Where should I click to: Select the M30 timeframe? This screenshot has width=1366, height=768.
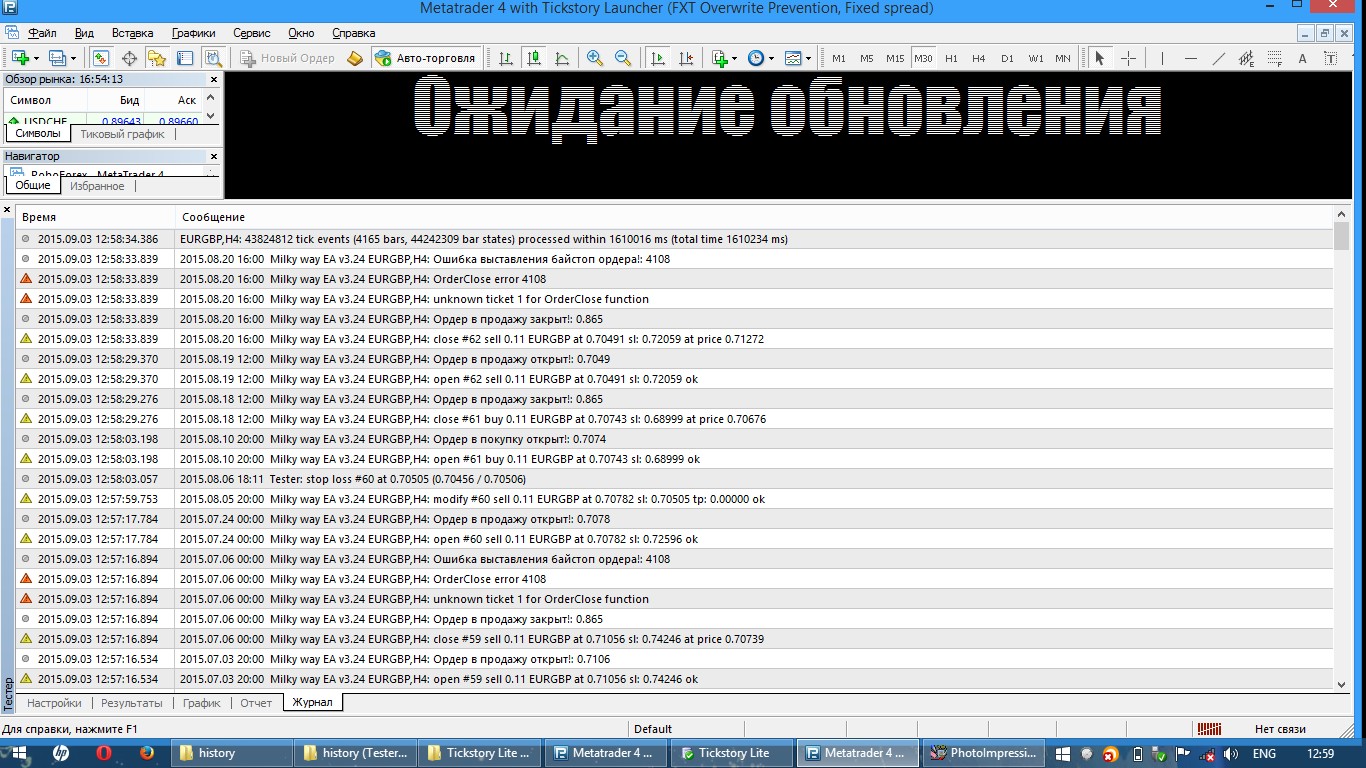tap(923, 58)
